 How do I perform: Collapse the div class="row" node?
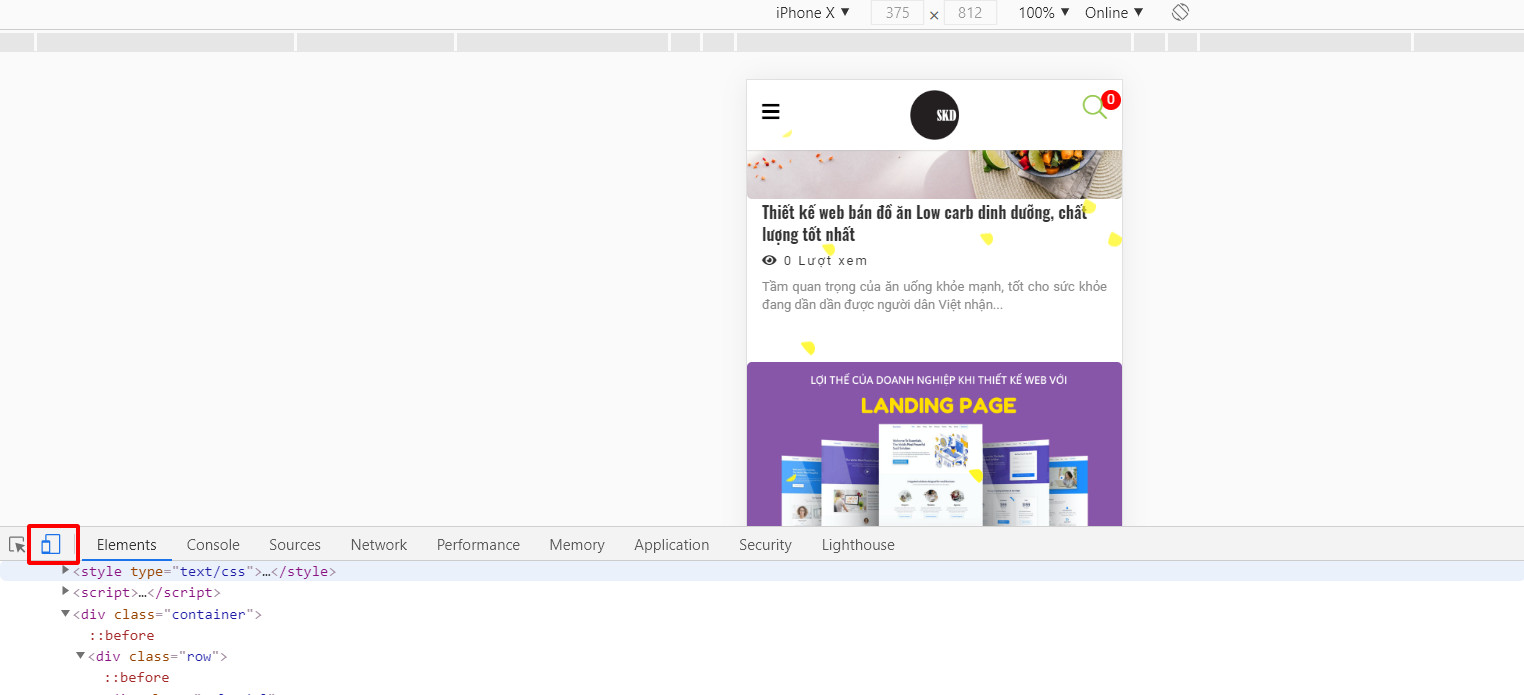tap(81, 655)
